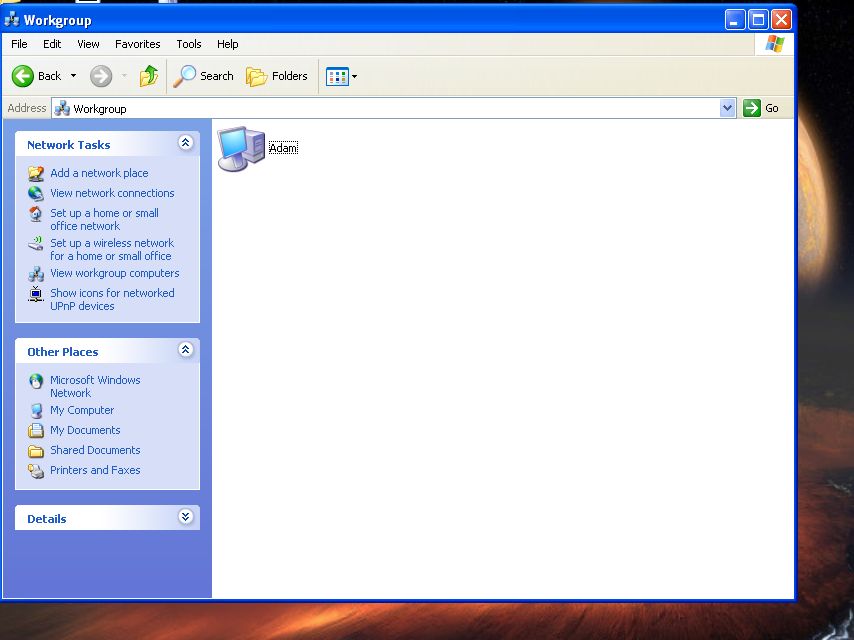854x640 pixels.
Task: Click the Windows flag logo in menu bar
Action: pyautogui.click(x=774, y=44)
